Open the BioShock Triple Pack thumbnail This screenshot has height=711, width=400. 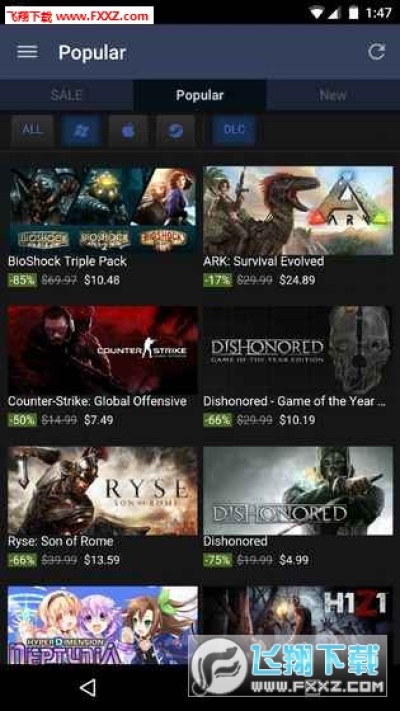(102, 209)
